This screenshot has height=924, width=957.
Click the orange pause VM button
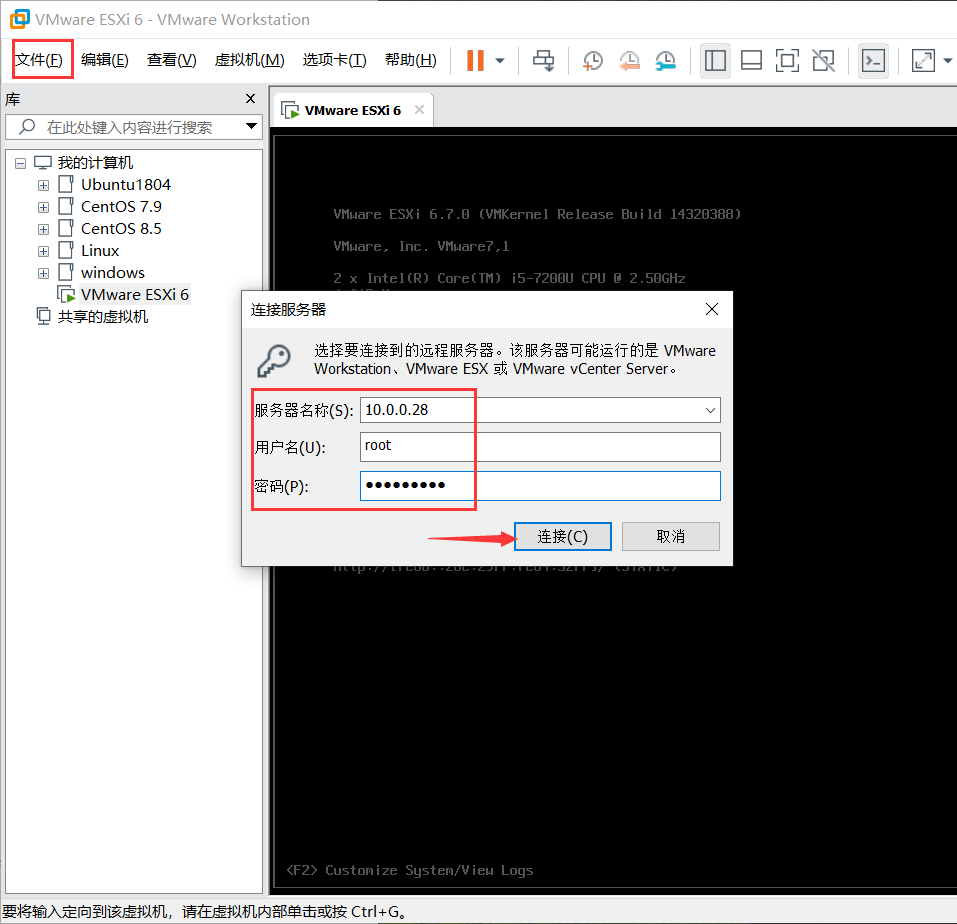[x=475, y=60]
